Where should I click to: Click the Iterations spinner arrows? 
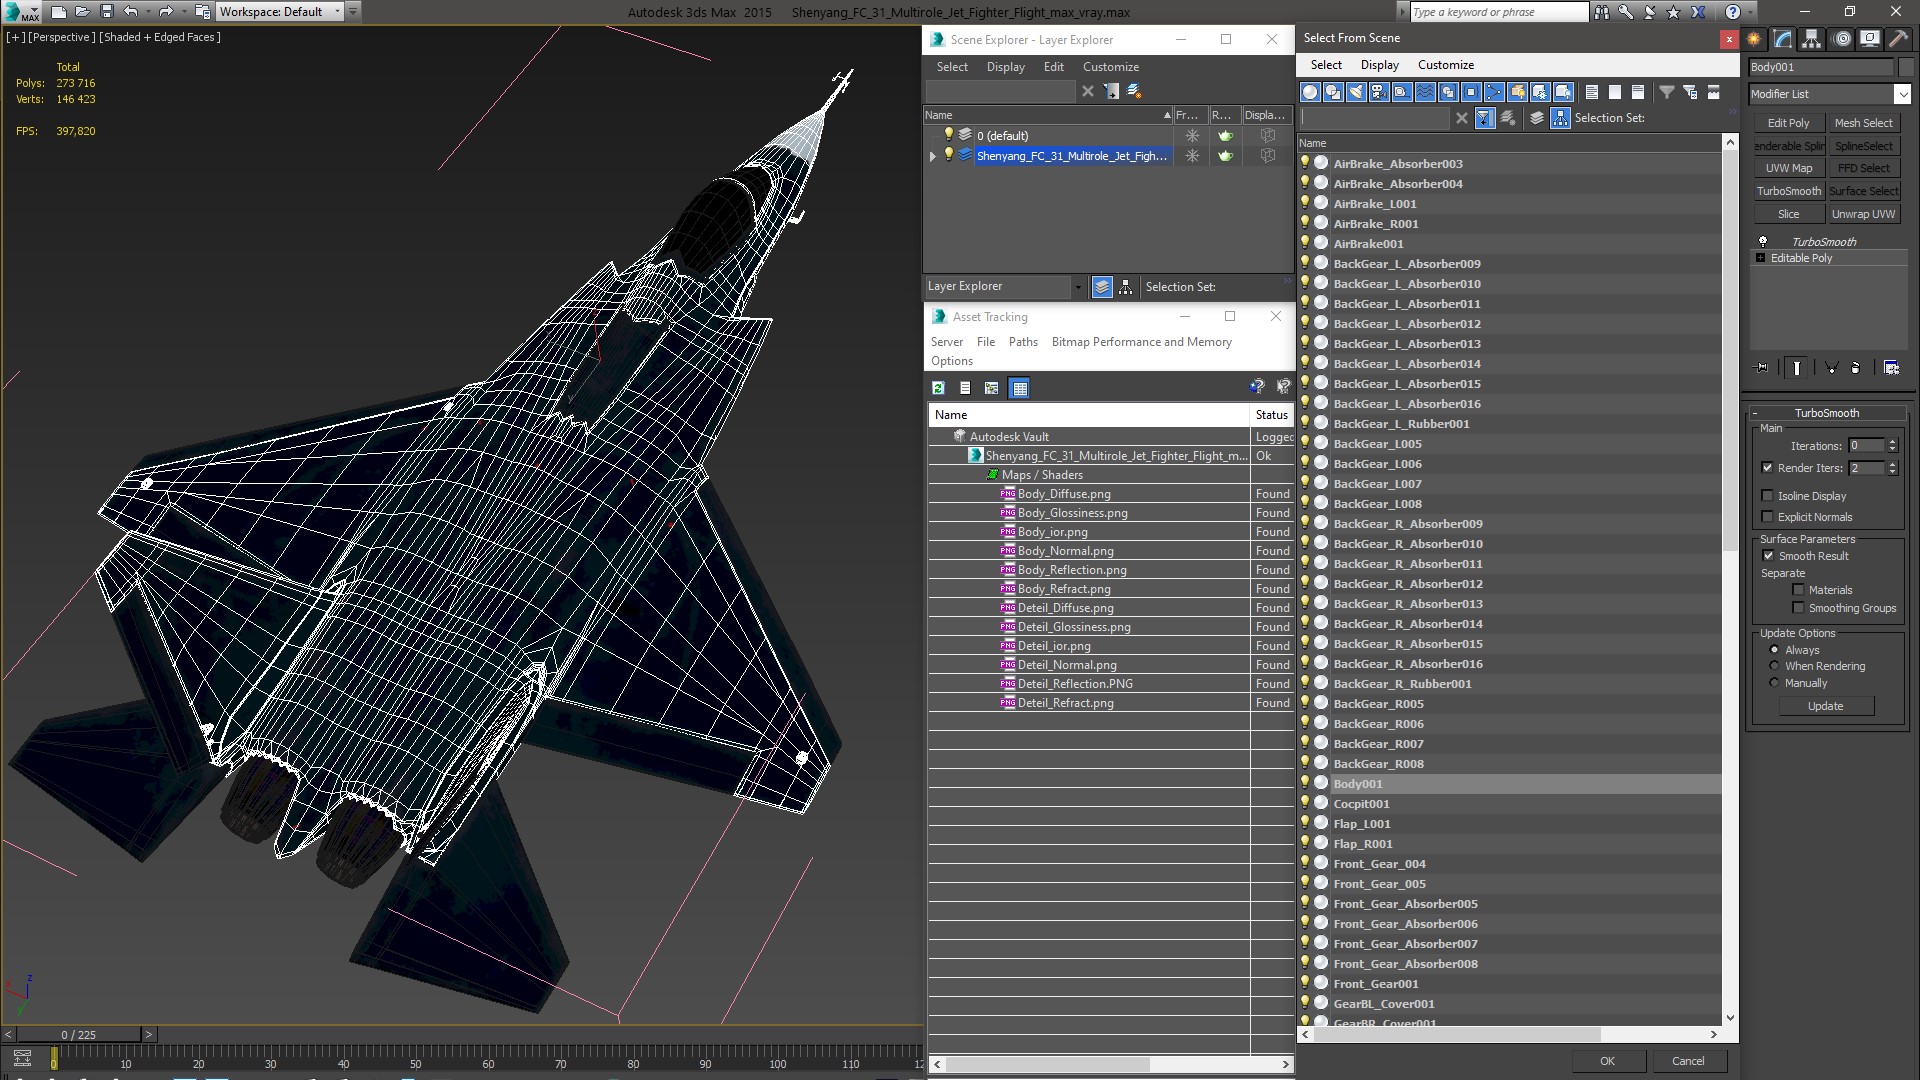(x=1892, y=446)
